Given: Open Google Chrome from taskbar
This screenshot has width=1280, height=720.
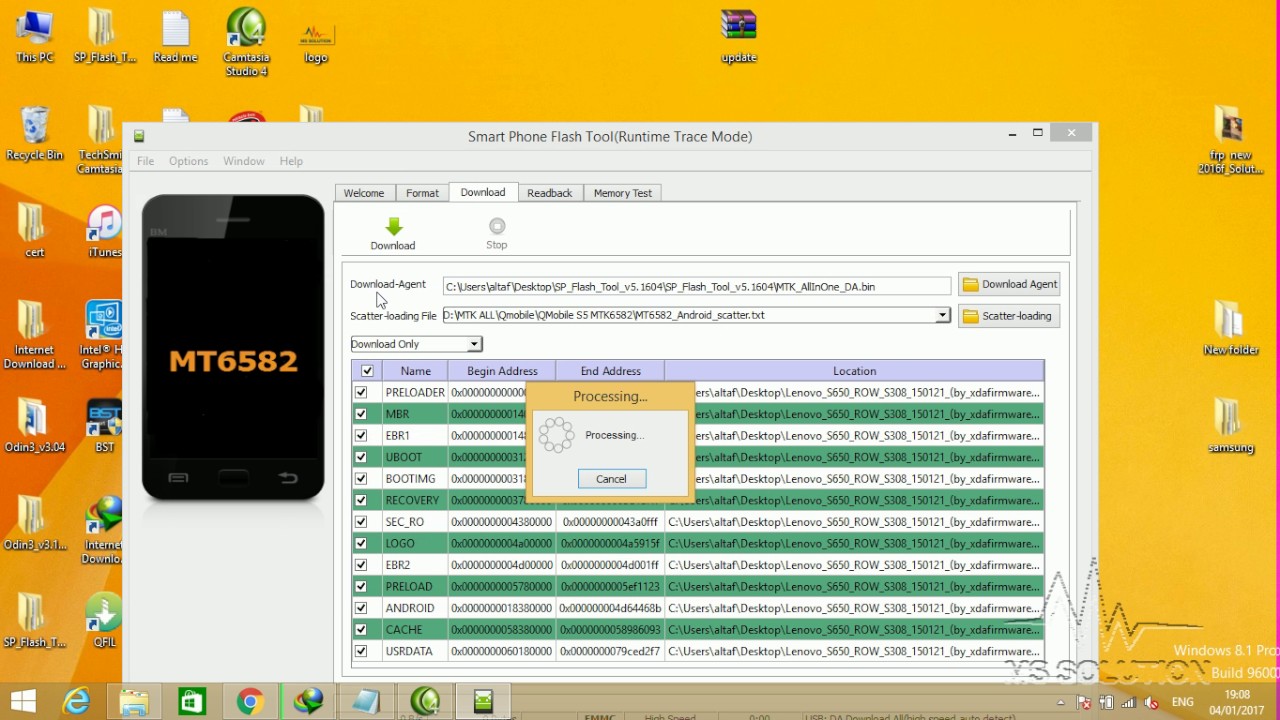Looking at the screenshot, I should [250, 702].
